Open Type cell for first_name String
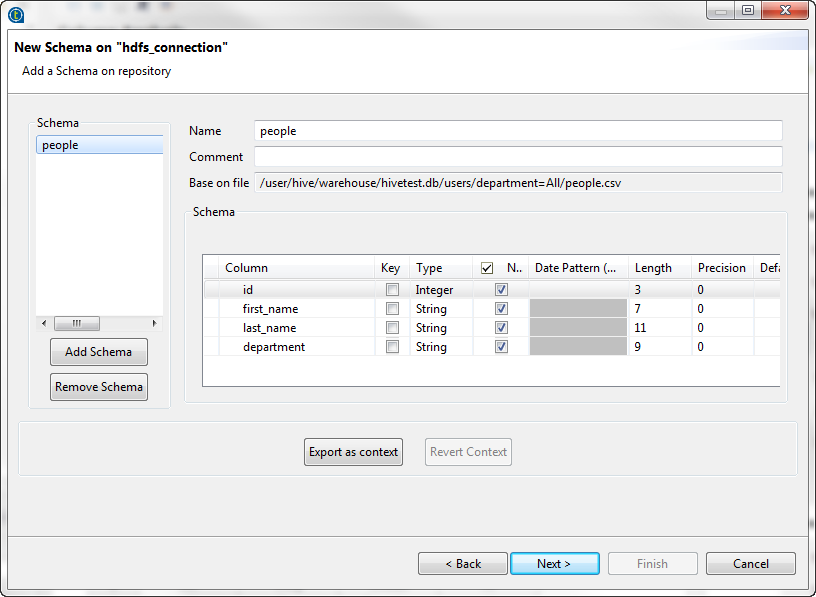The image size is (816, 597). point(441,309)
